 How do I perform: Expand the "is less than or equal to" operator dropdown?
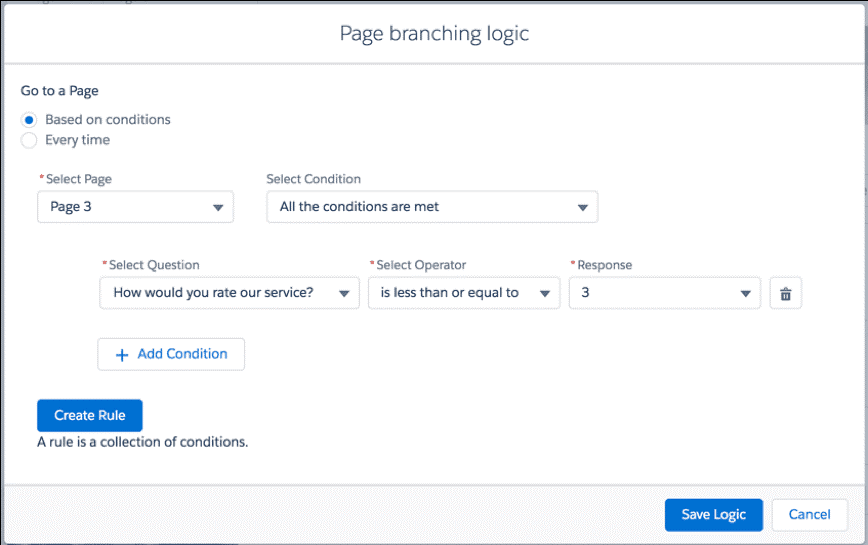click(464, 293)
